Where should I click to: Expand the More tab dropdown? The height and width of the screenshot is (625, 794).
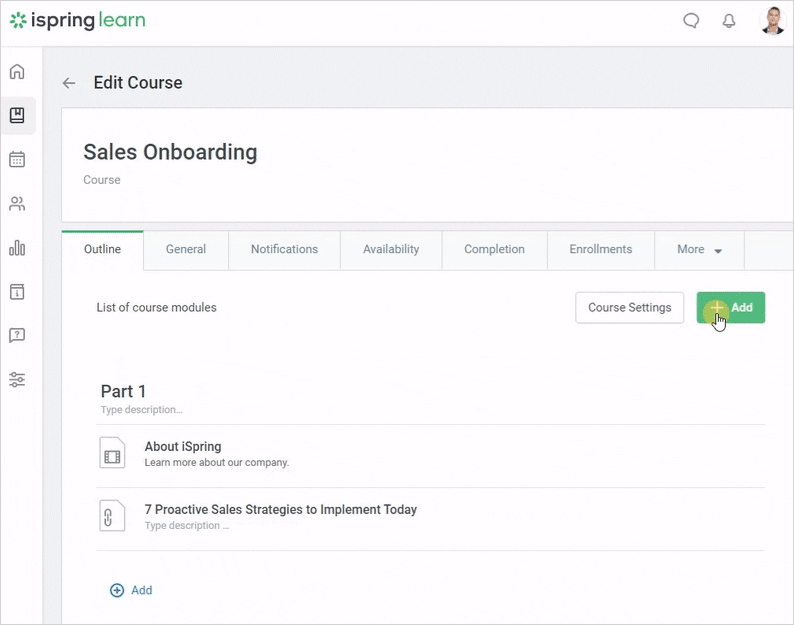pyautogui.click(x=699, y=250)
